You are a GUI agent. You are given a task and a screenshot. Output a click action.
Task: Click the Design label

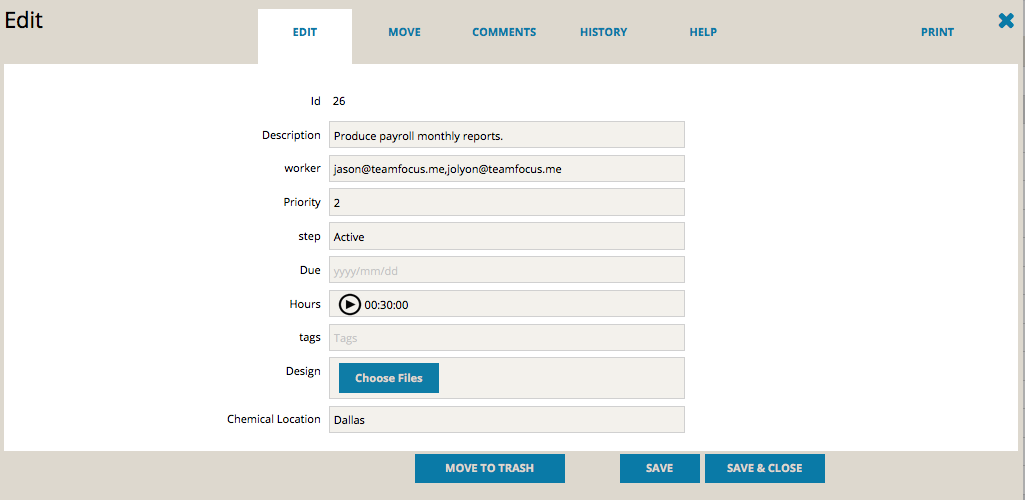303,371
